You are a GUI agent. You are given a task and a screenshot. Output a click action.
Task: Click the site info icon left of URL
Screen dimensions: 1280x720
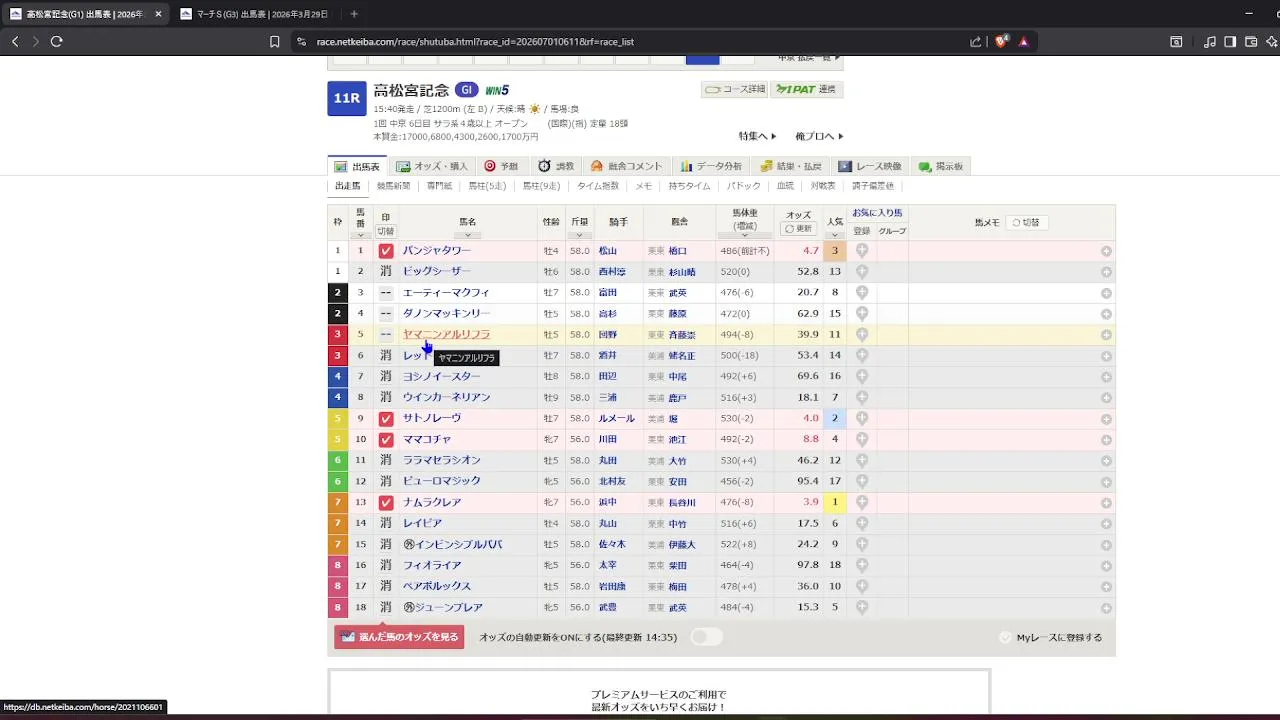pos(300,41)
